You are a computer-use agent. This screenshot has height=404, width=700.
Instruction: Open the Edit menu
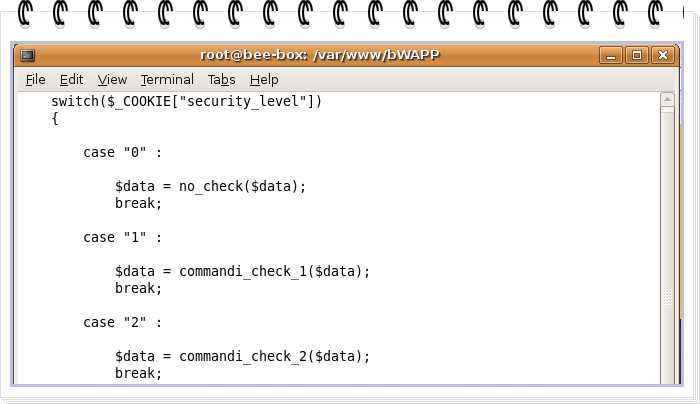(71, 79)
